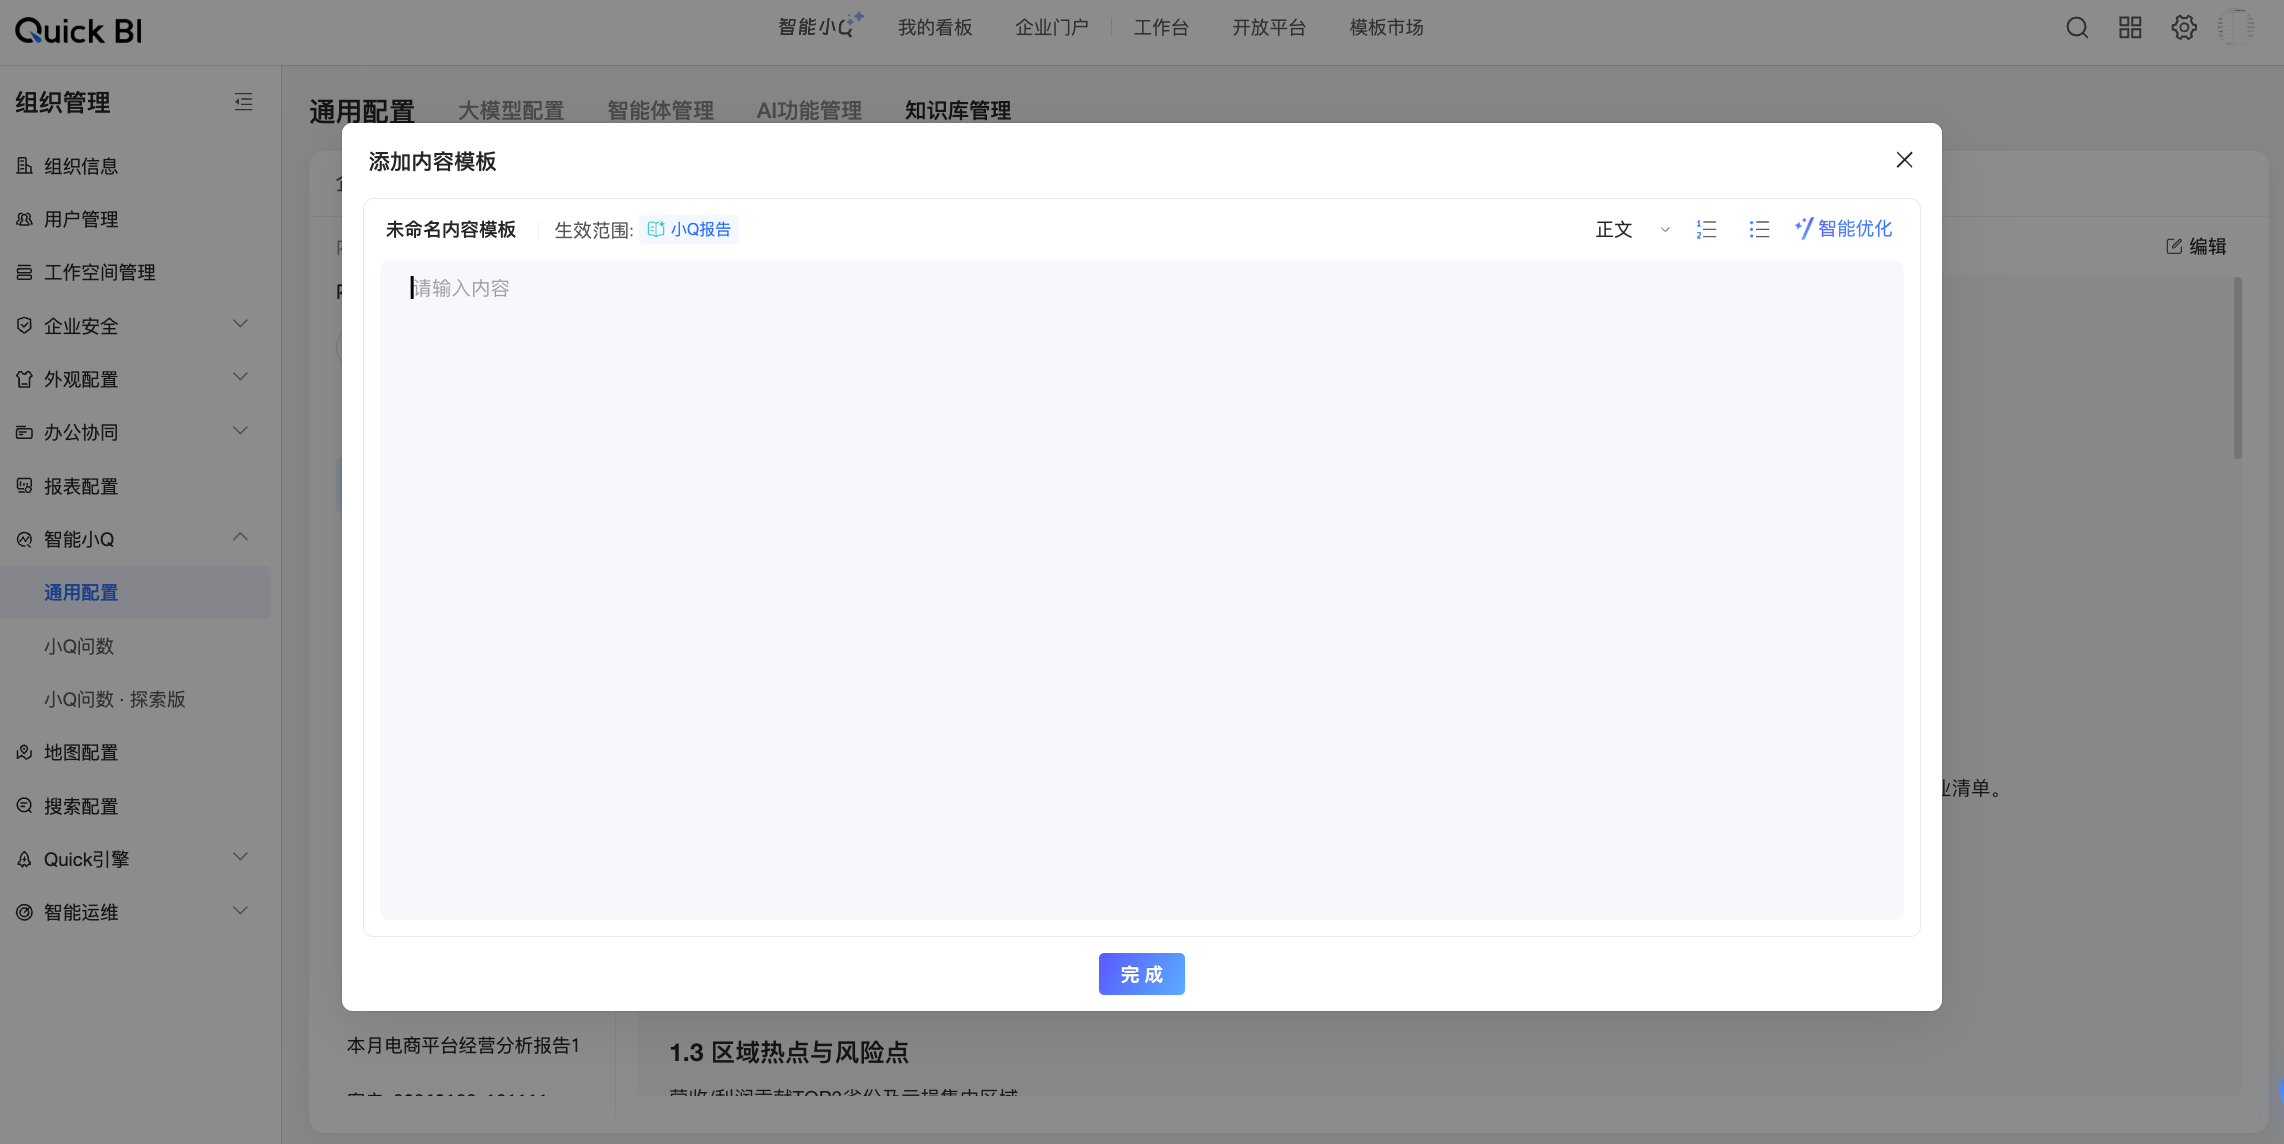Image resolution: width=2284 pixels, height=1144 pixels.
Task: Collapse sidebar with the 组织管理 menu icon
Action: 243,102
